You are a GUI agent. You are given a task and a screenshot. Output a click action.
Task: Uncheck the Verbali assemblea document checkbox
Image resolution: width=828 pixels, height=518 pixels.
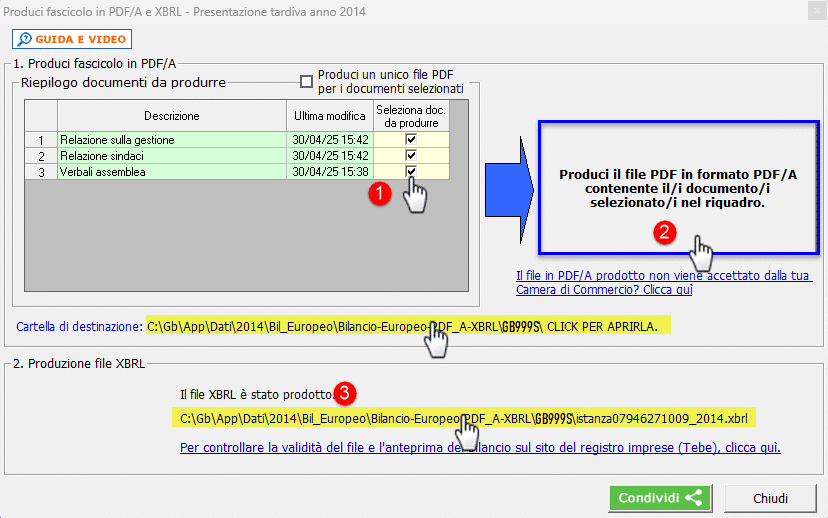click(411, 172)
